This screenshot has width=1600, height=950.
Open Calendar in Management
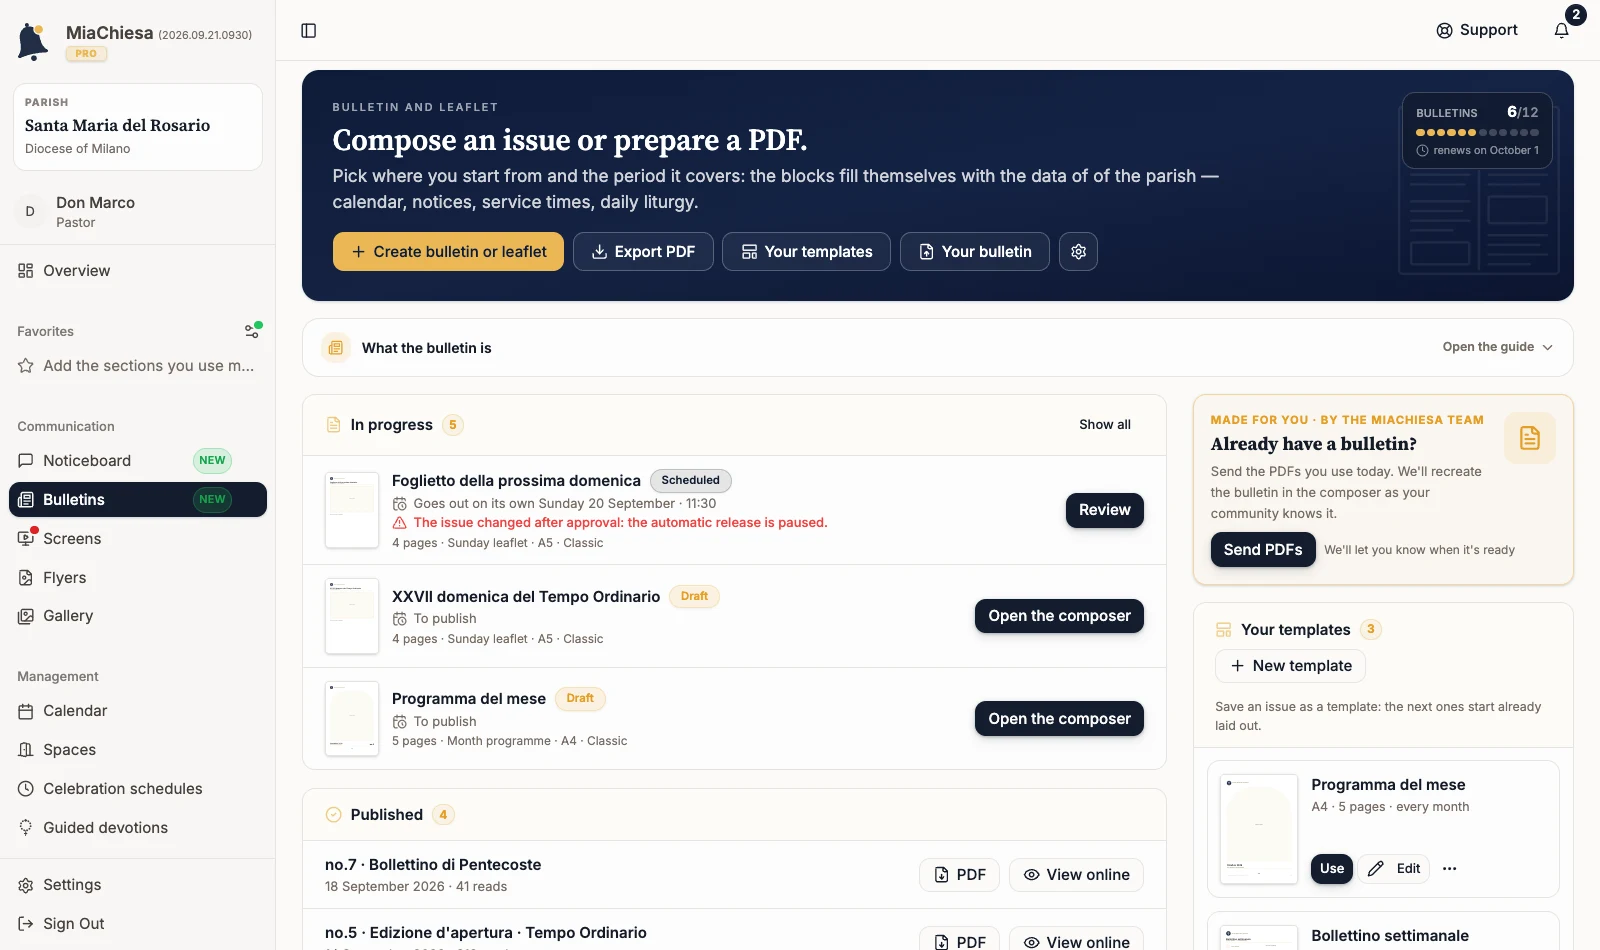[137, 711]
